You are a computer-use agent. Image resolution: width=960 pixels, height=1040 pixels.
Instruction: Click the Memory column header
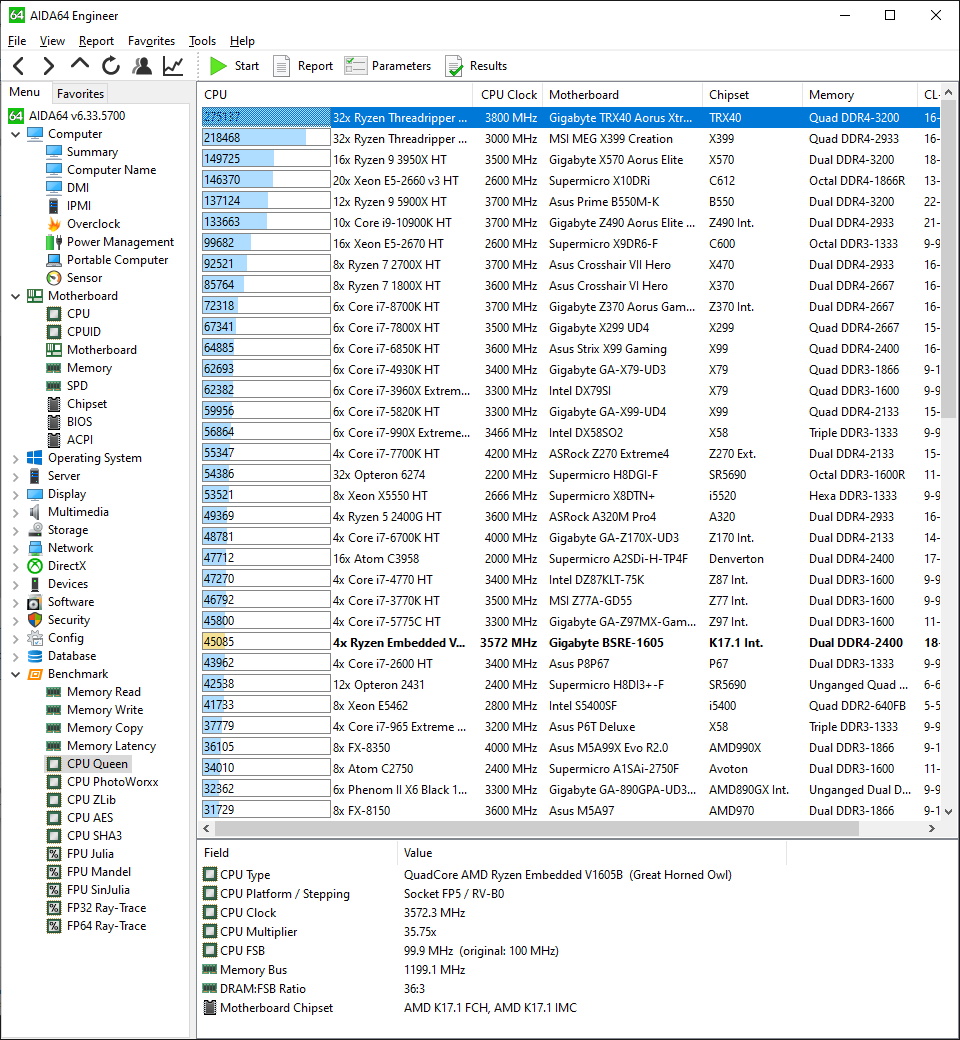859,94
